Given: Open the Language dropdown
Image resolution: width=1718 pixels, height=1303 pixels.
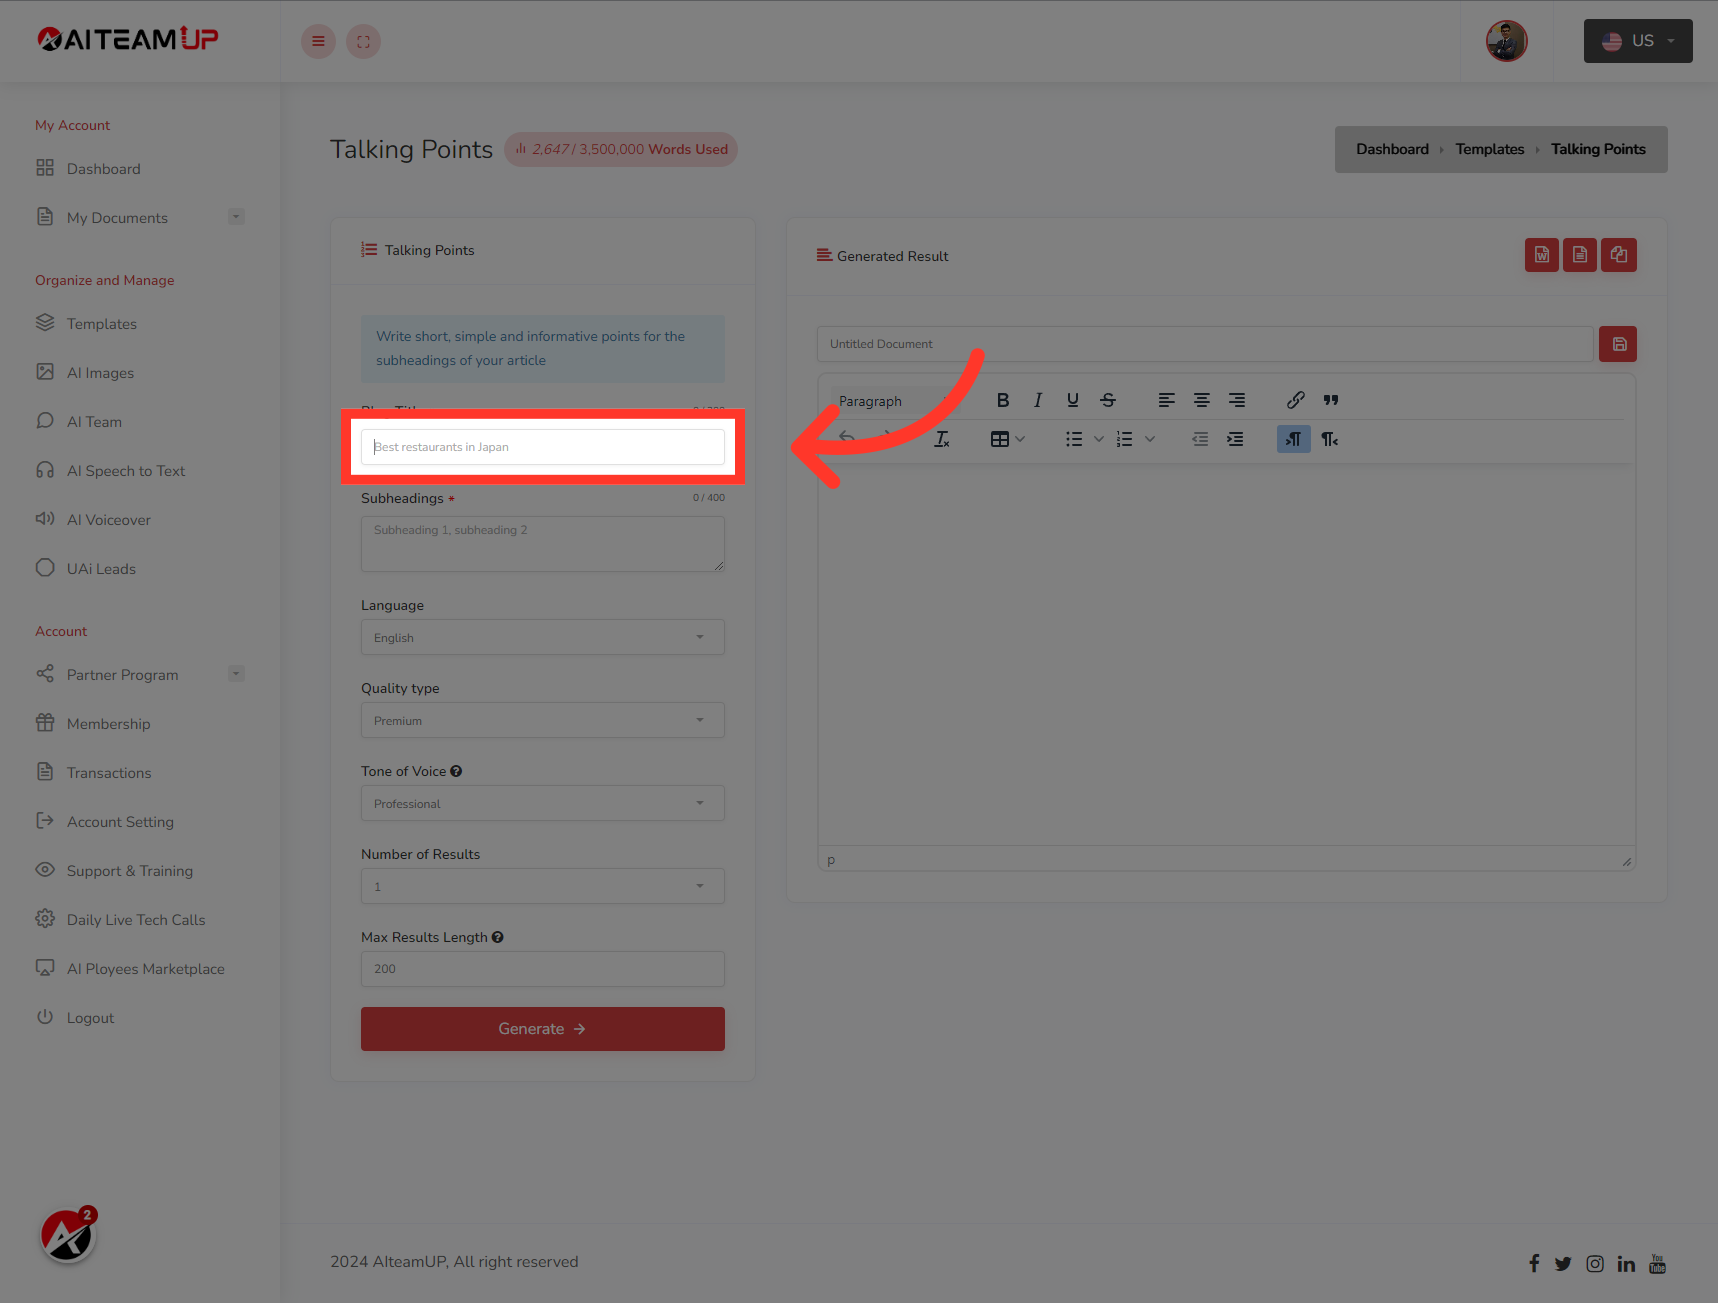Looking at the screenshot, I should [542, 637].
